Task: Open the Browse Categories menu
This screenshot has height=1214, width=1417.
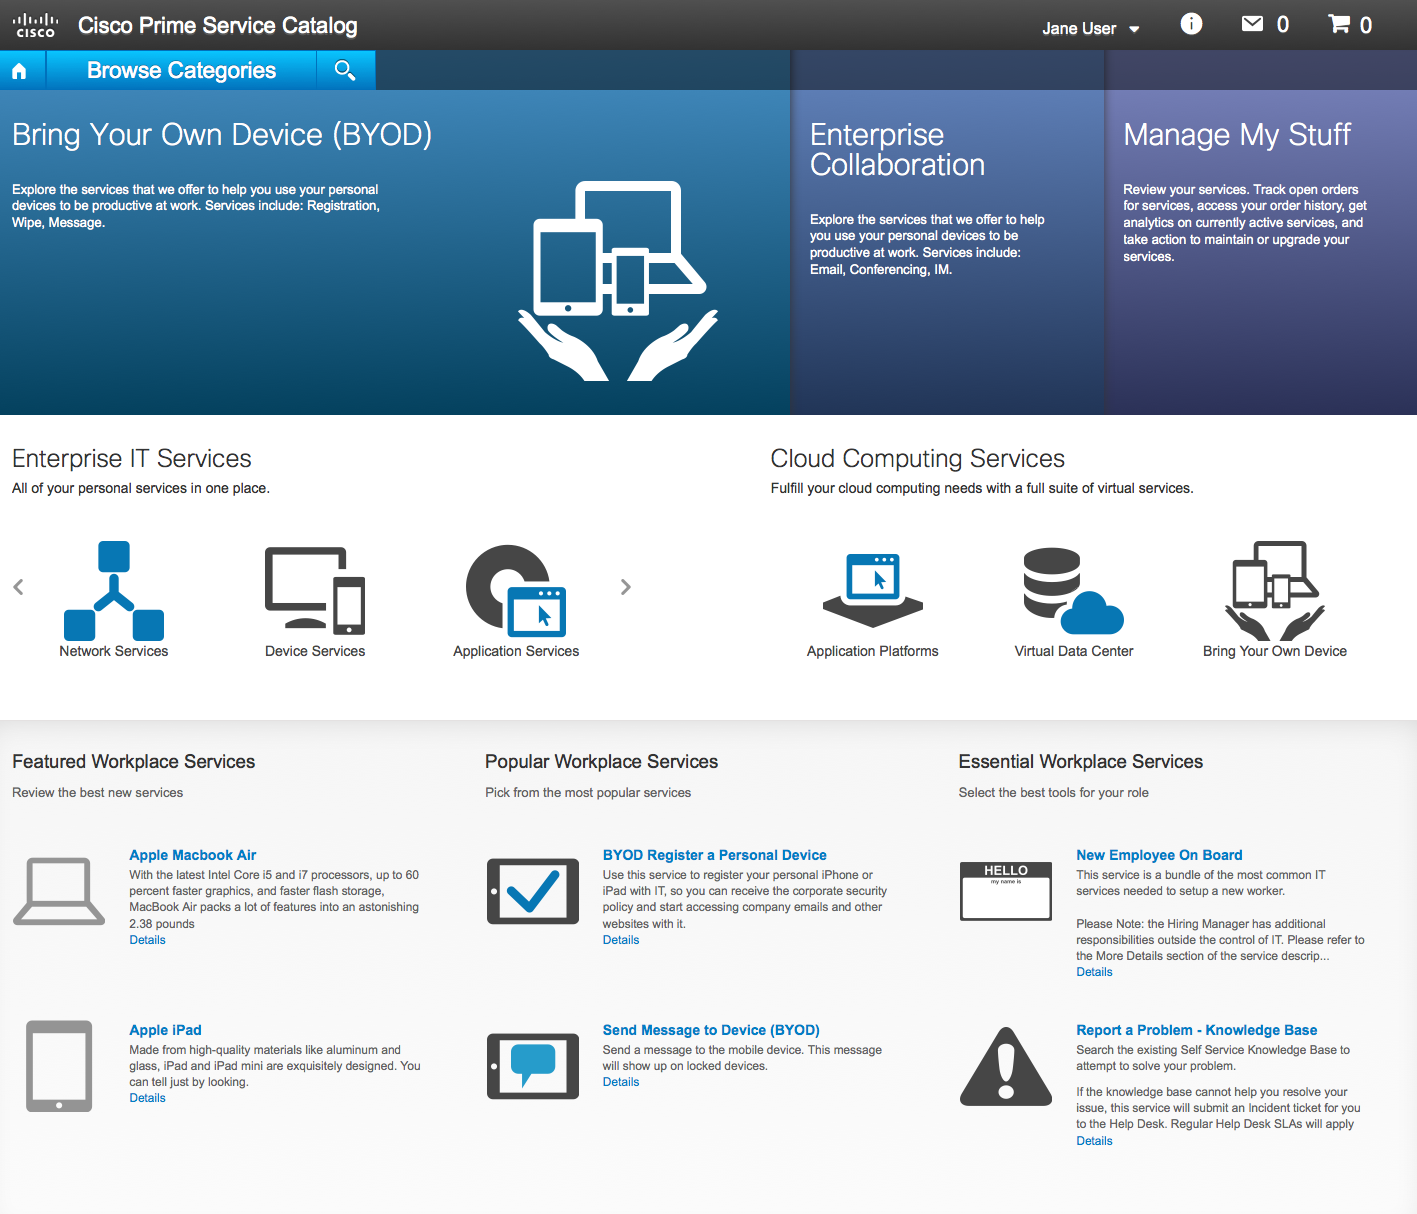Action: point(181,70)
